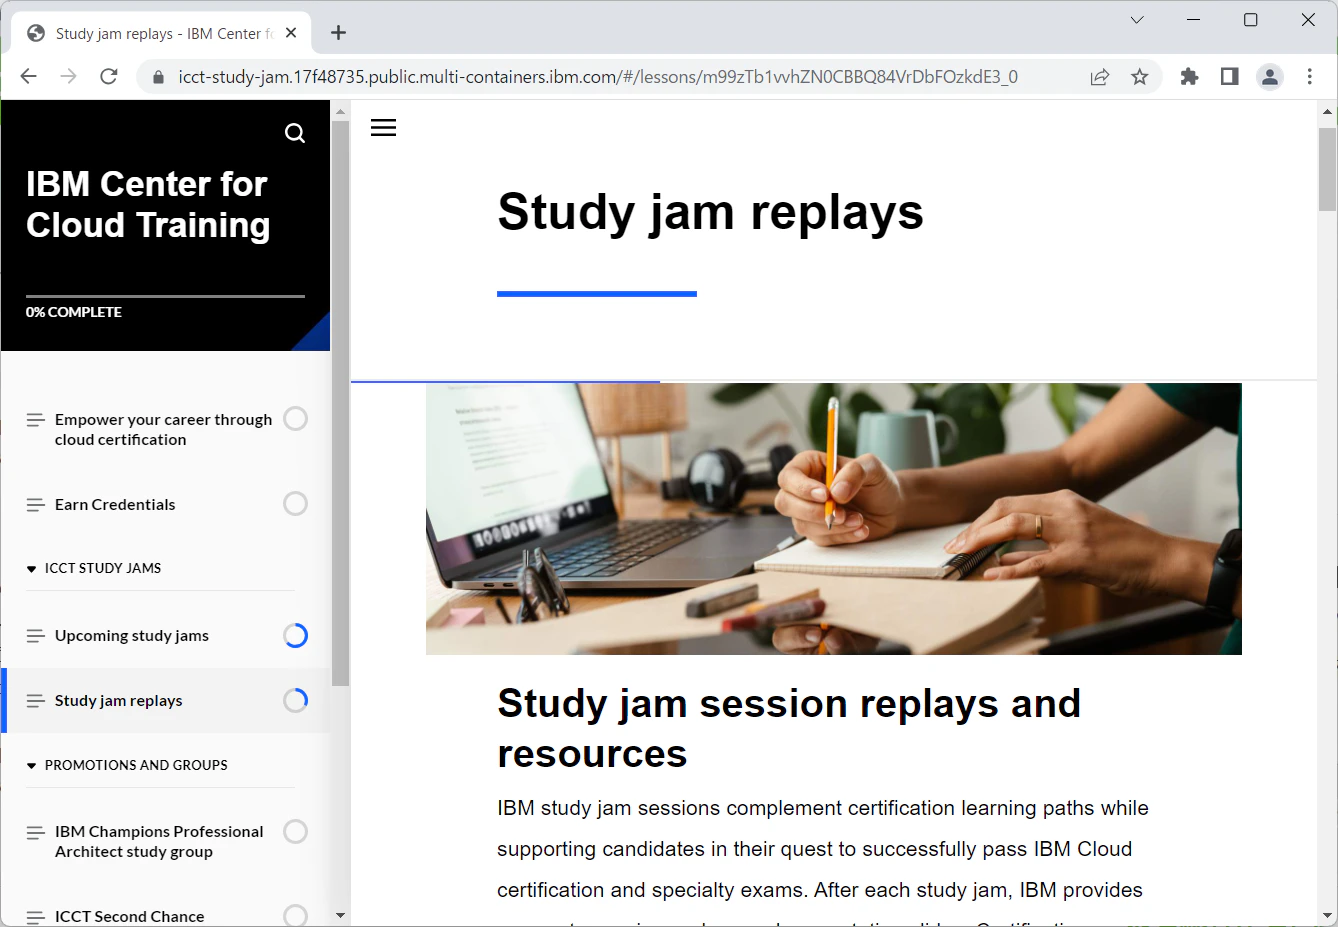The image size is (1338, 927).
Task: Open the browser side panel icon
Action: (x=1230, y=77)
